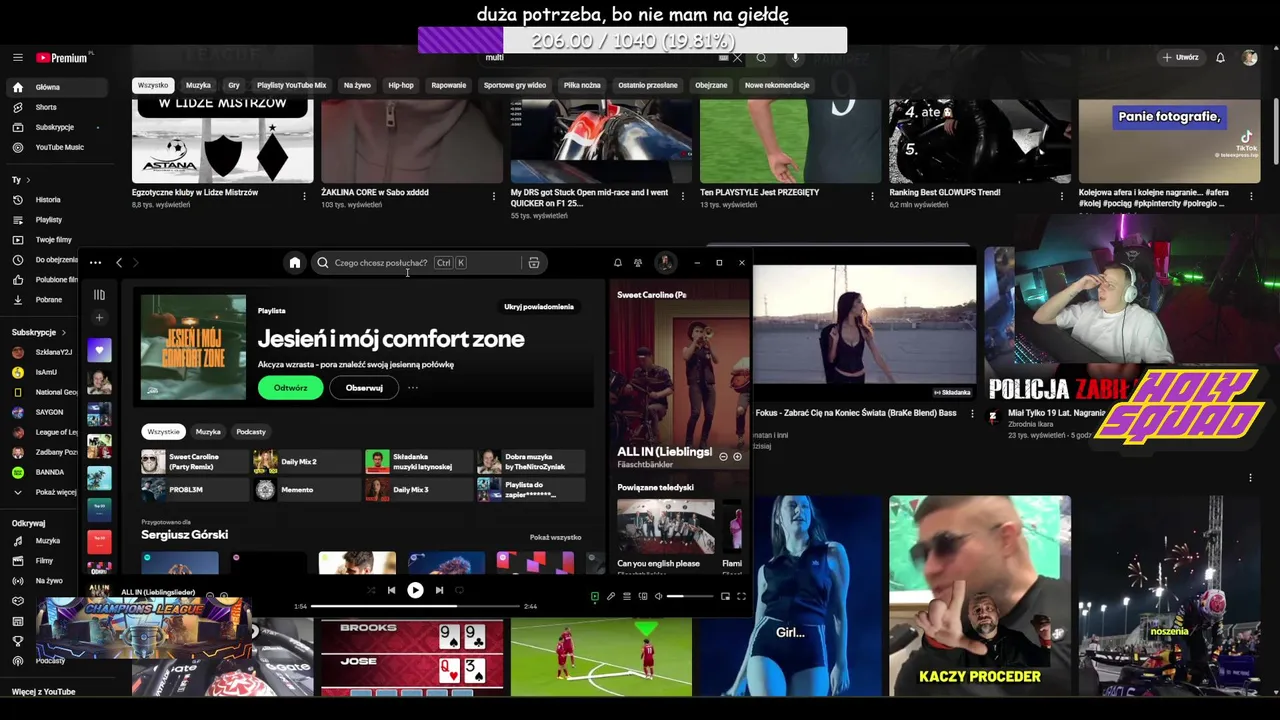Go to YouTube Premium home via logo
Screen dimensions: 1280x720
(62, 58)
